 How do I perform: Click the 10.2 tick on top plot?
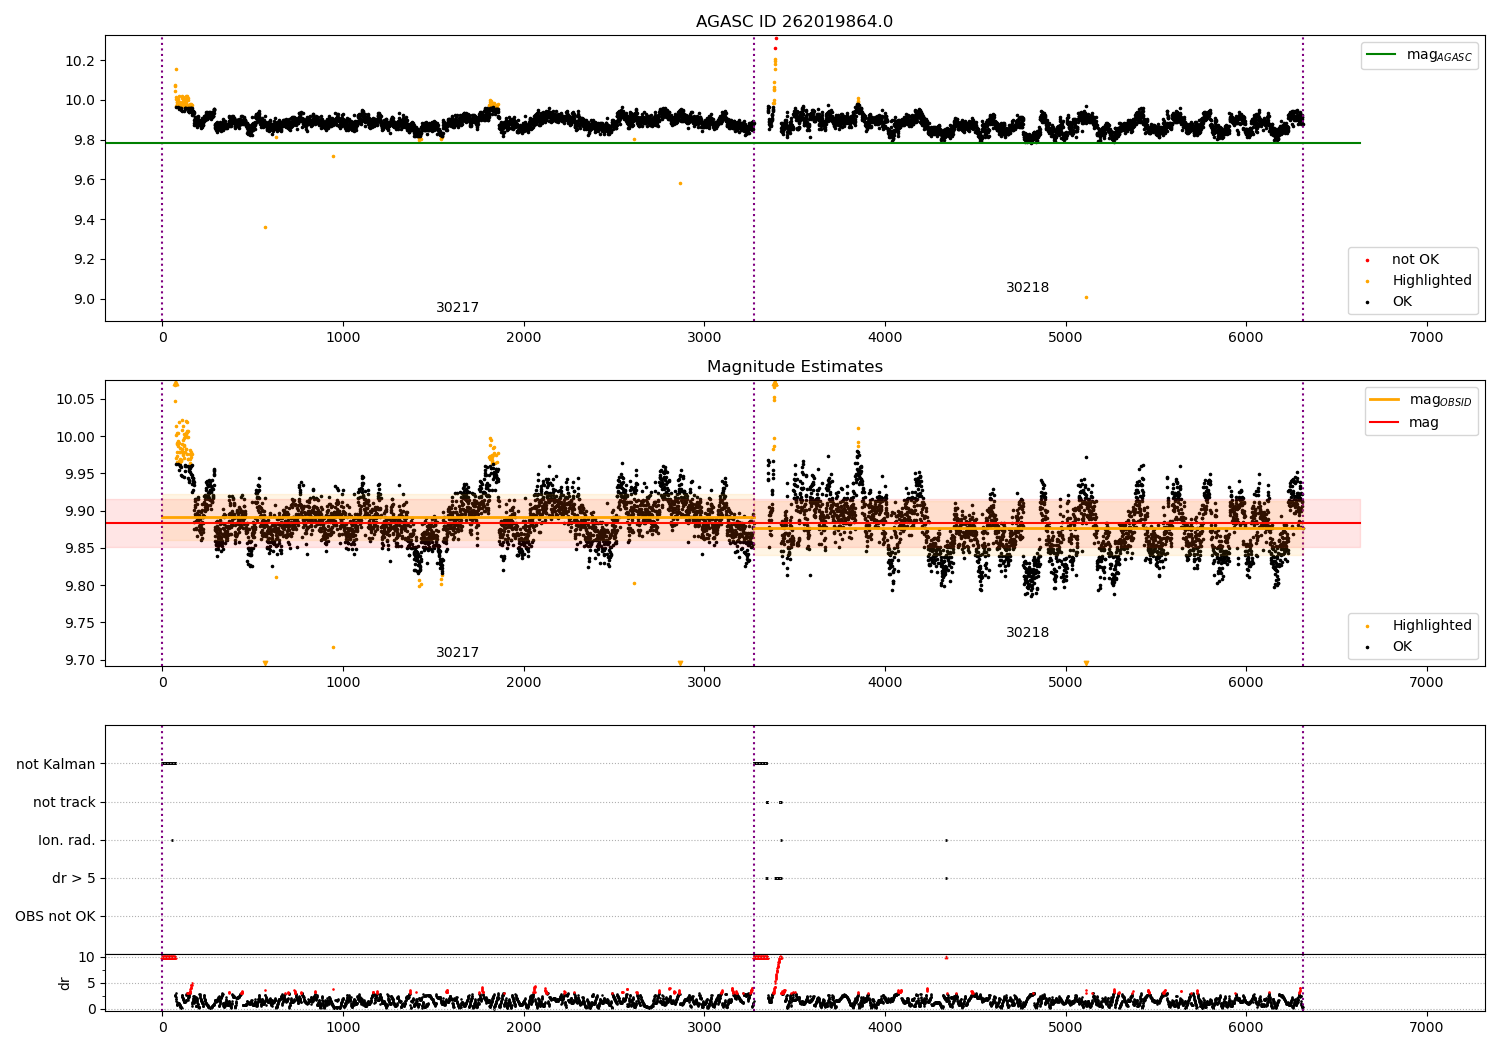(82, 61)
